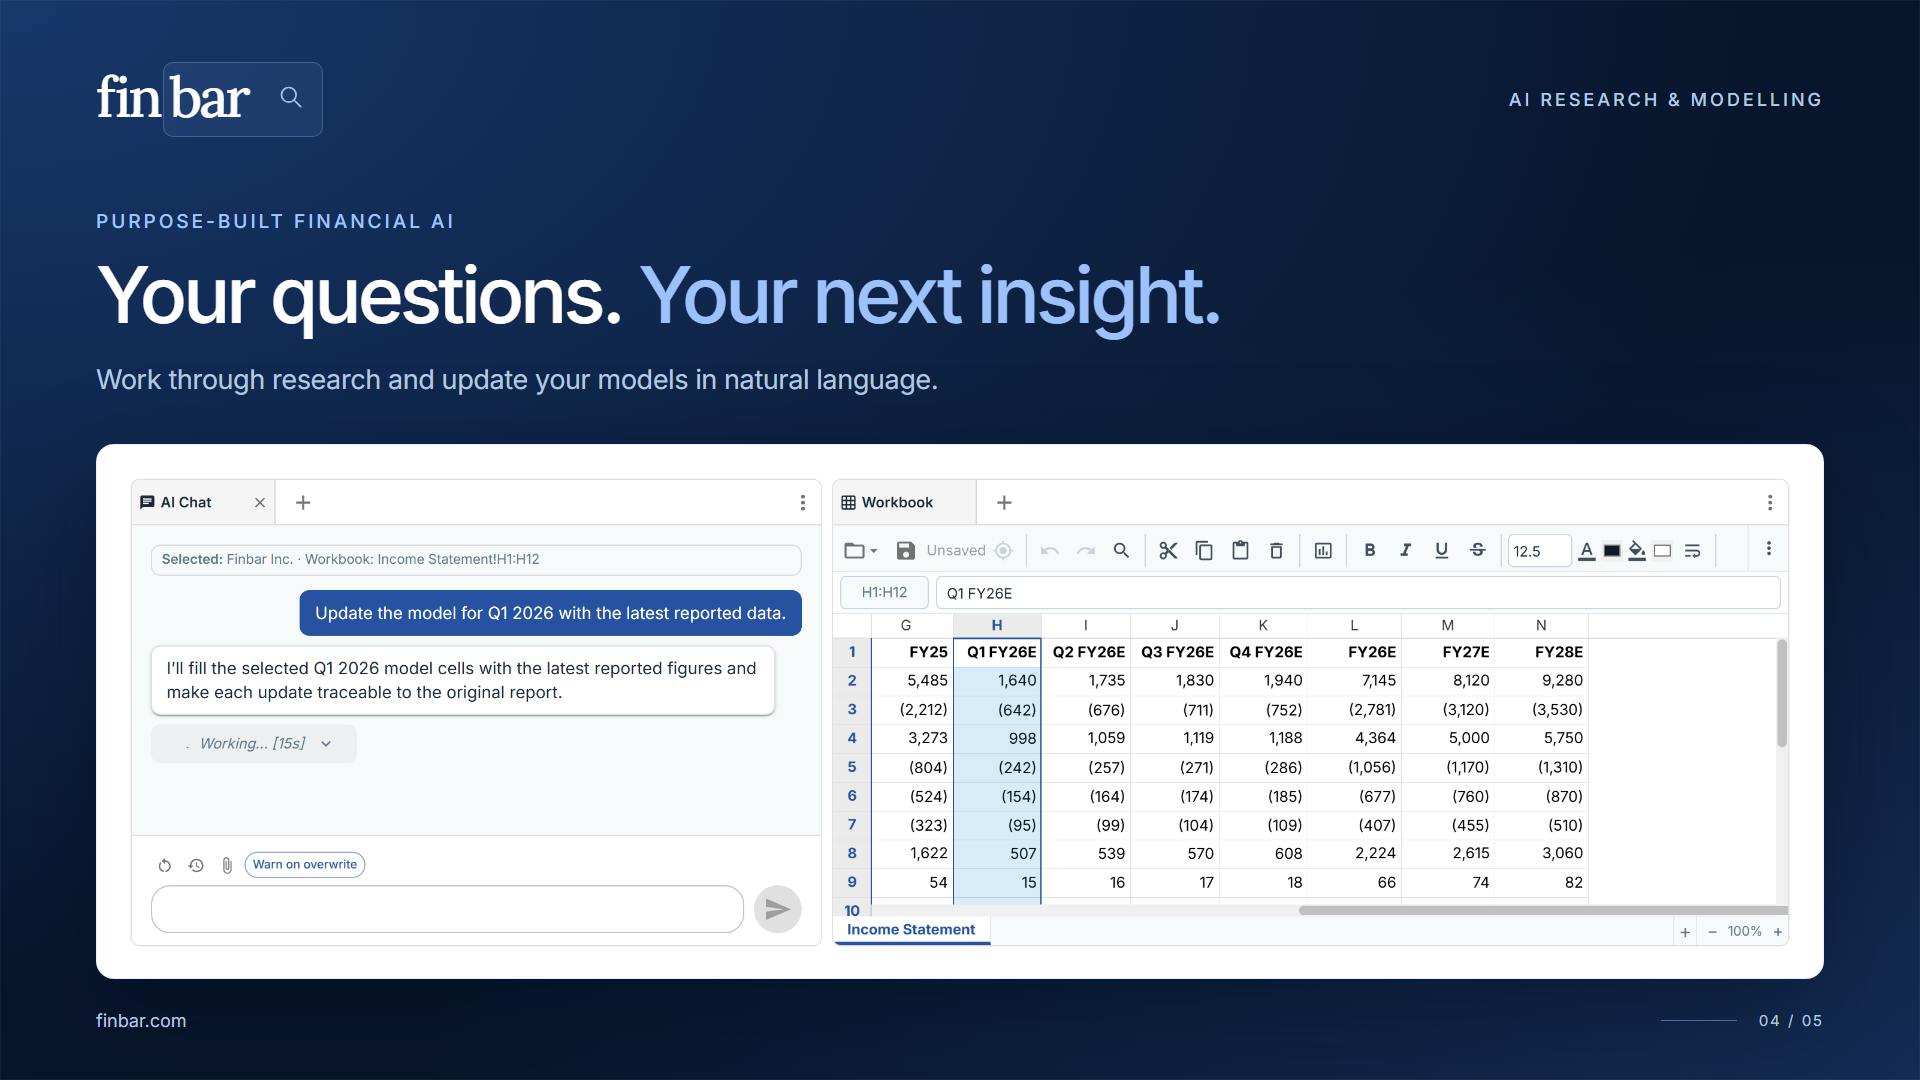
Task: Paste from the clipboard icon
Action: 1240,551
